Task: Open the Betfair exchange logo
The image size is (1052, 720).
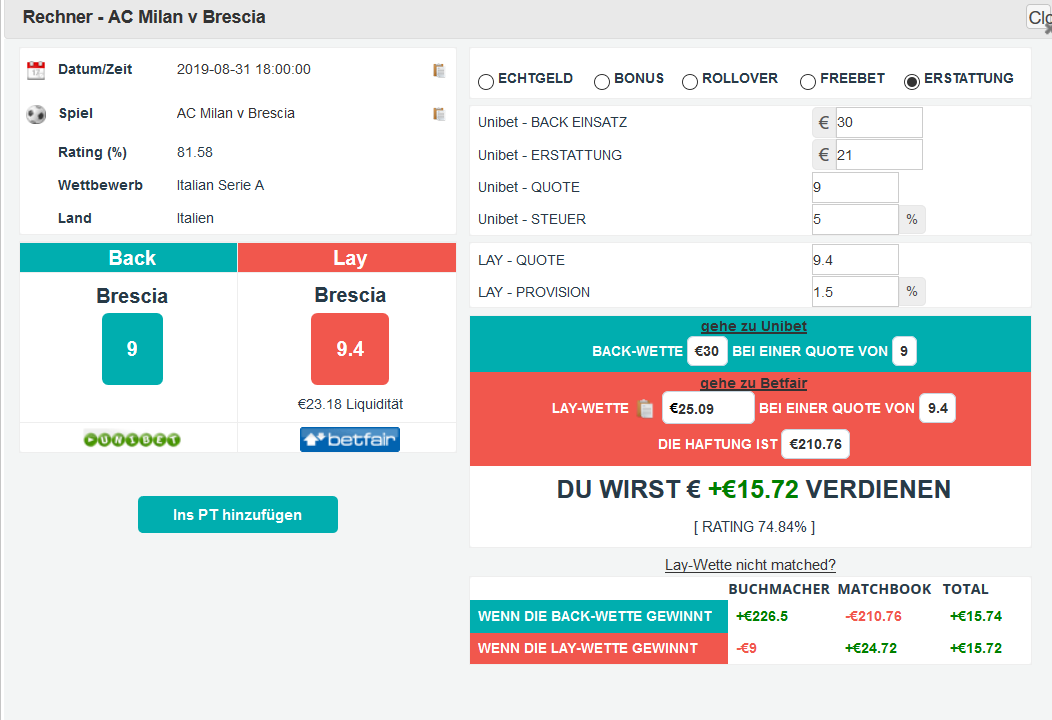Action: 350,440
